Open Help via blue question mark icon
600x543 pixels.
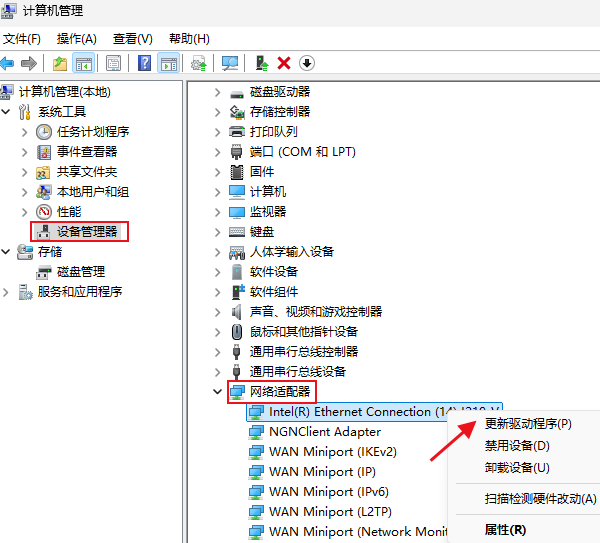coord(144,63)
